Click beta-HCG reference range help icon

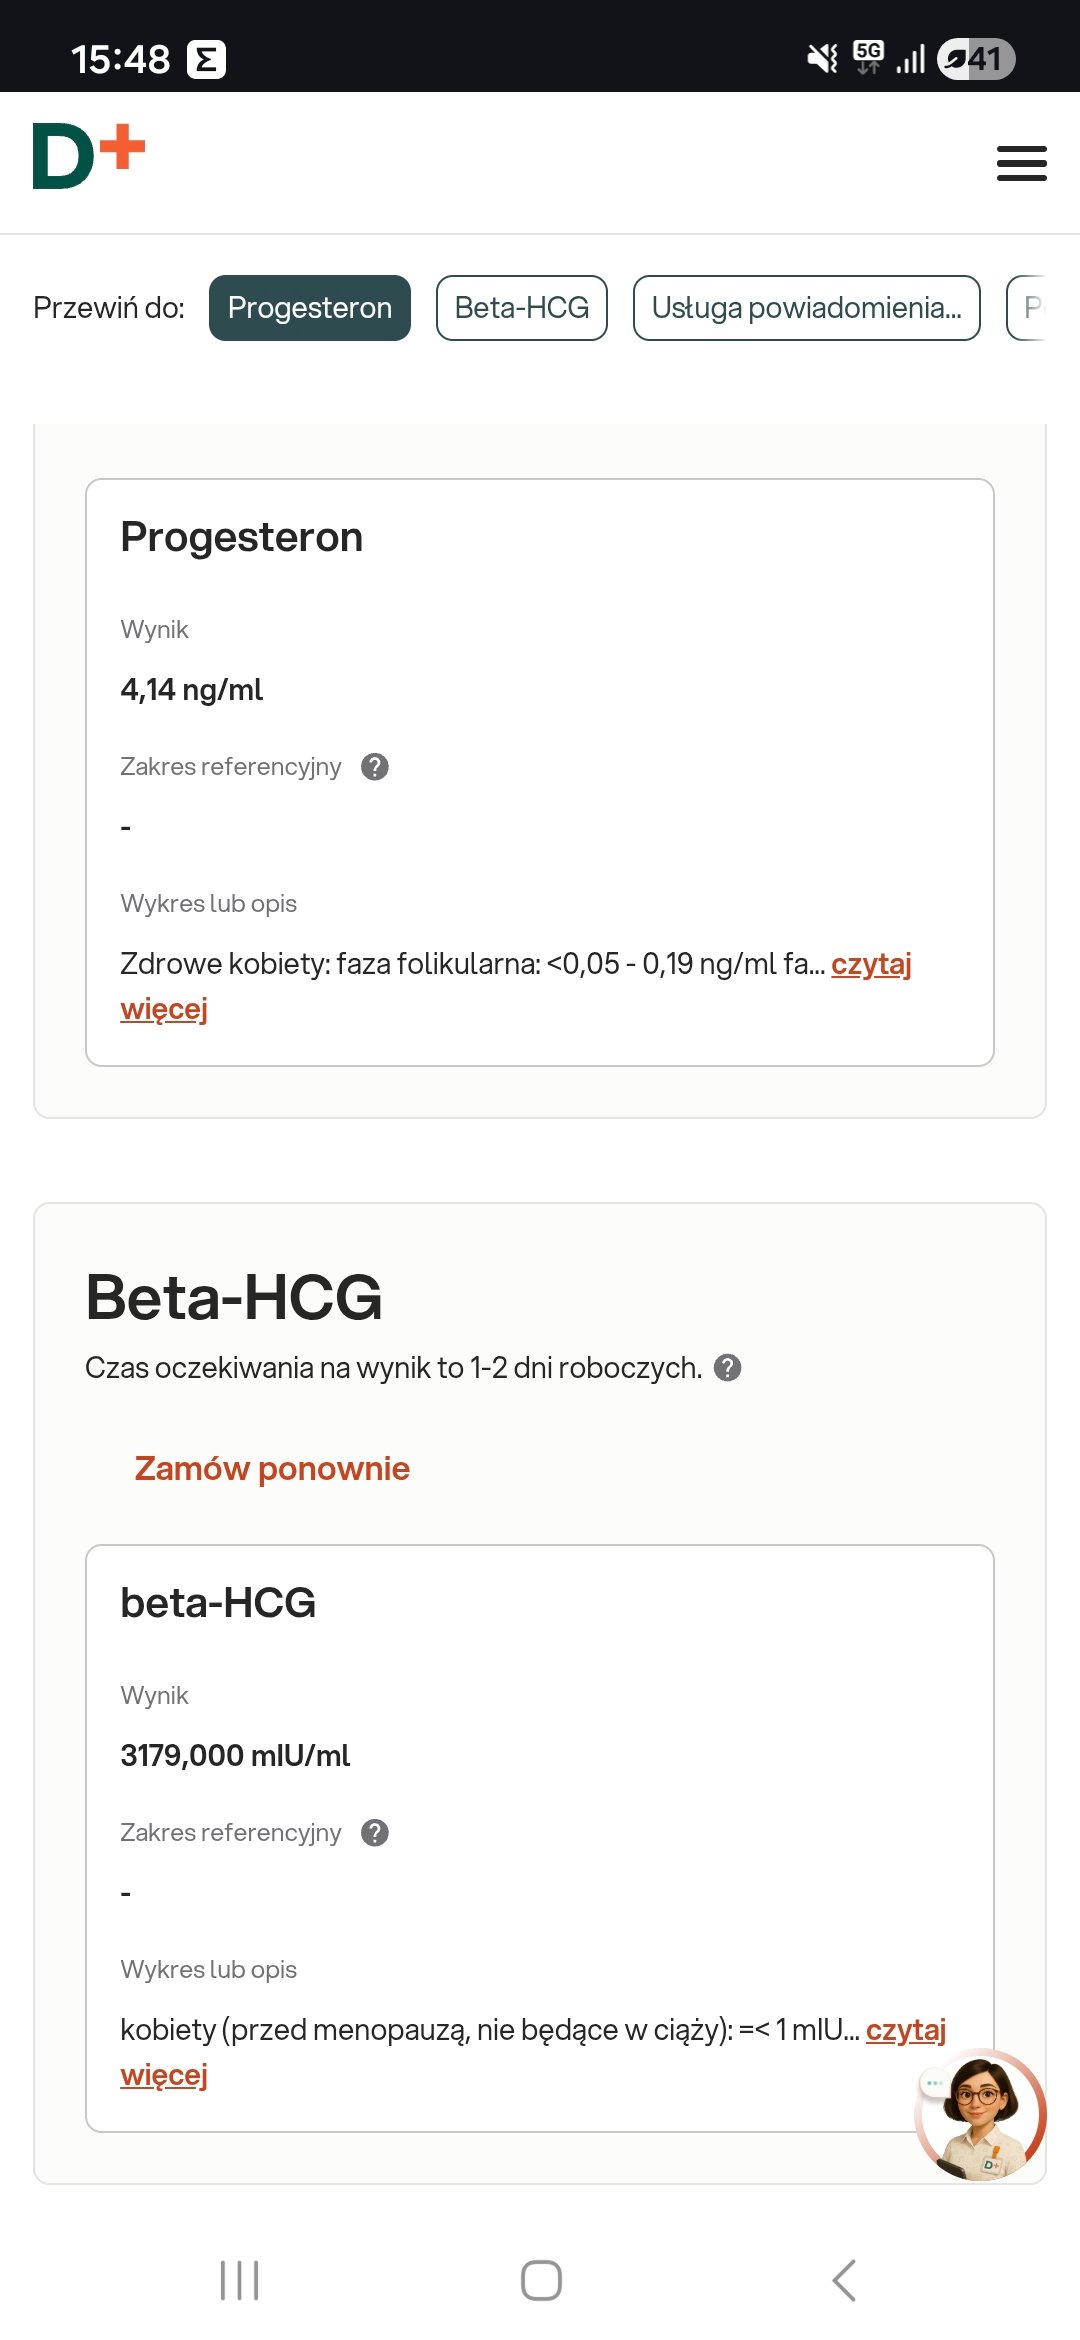tap(375, 1833)
